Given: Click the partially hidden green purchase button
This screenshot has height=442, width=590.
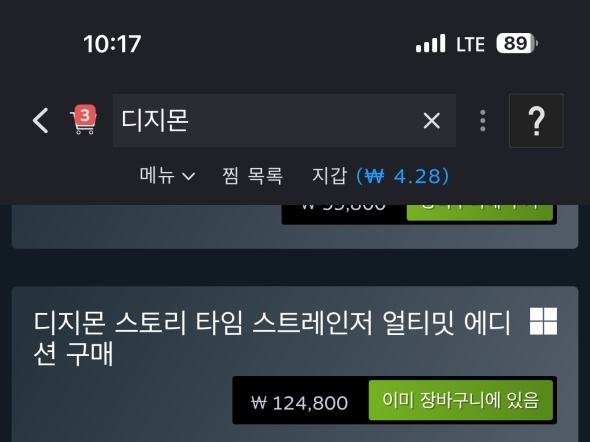Looking at the screenshot, I should (479, 213).
